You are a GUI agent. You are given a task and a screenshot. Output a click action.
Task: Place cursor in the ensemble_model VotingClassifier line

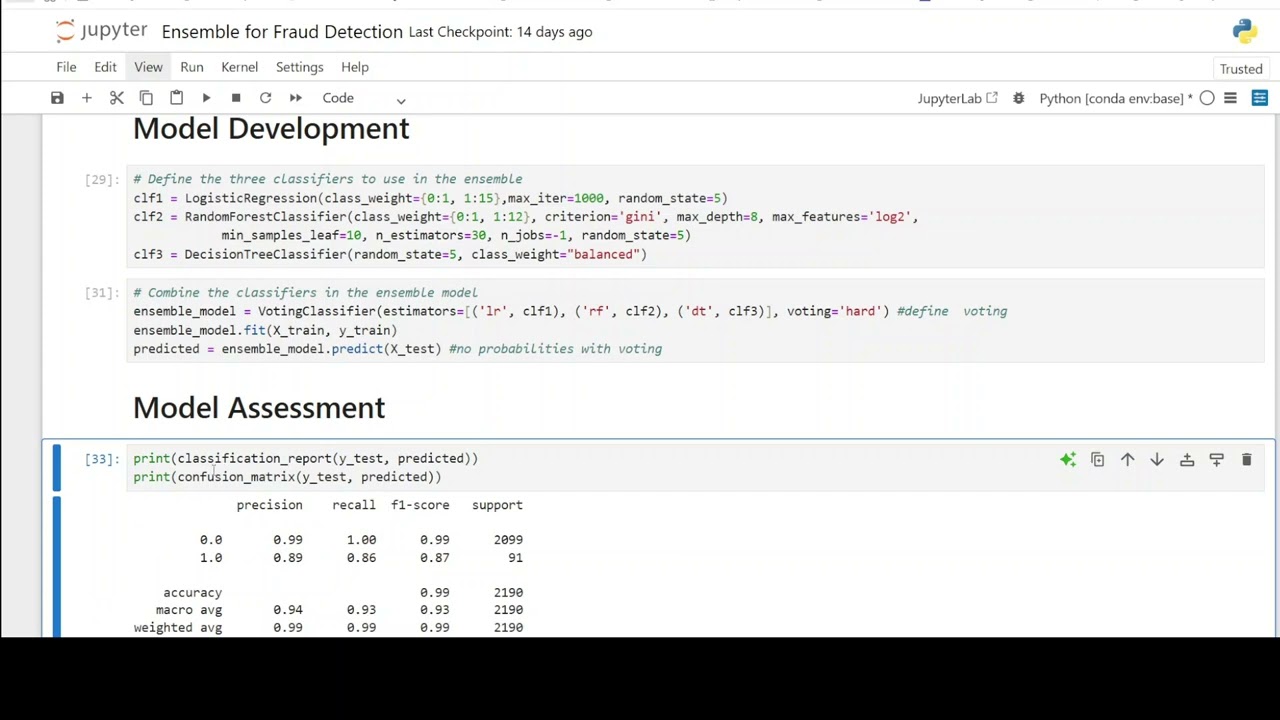570,312
